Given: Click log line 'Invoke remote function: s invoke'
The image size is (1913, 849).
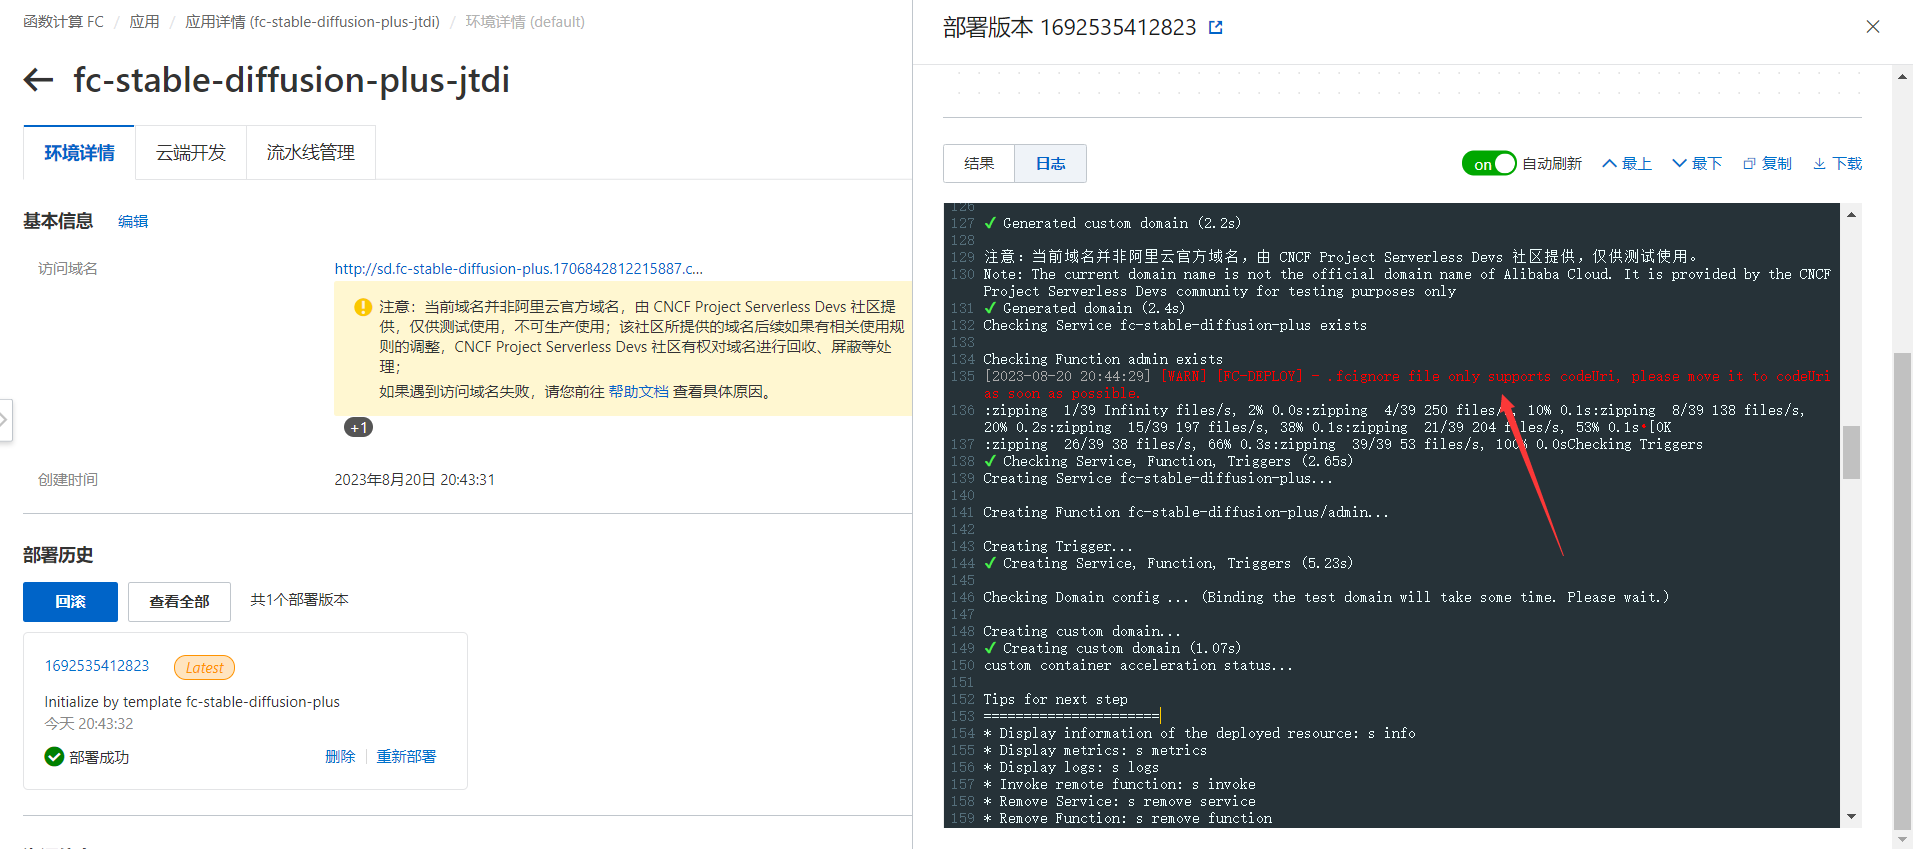Looking at the screenshot, I should [1119, 785].
